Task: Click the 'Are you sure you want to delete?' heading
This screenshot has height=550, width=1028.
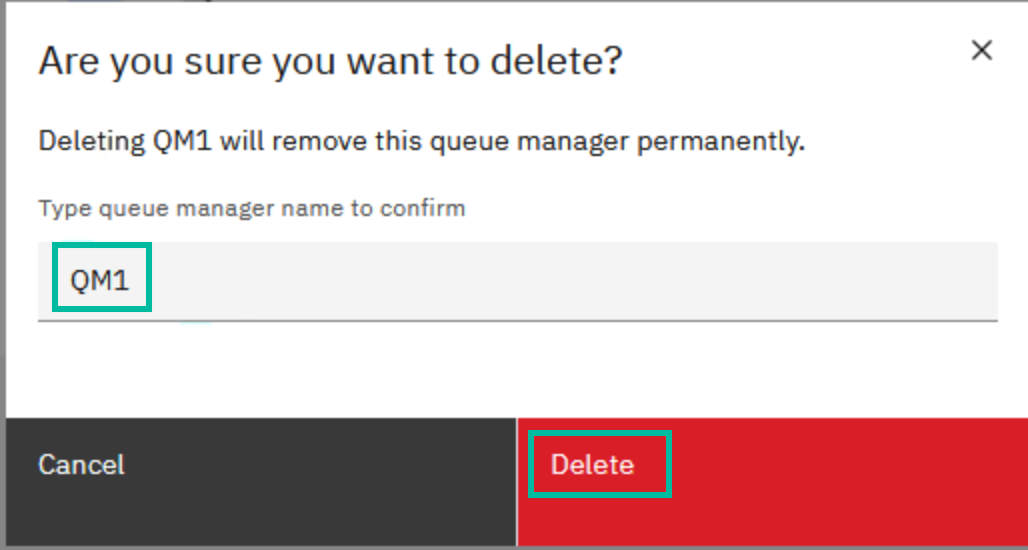Action: pyautogui.click(x=330, y=61)
